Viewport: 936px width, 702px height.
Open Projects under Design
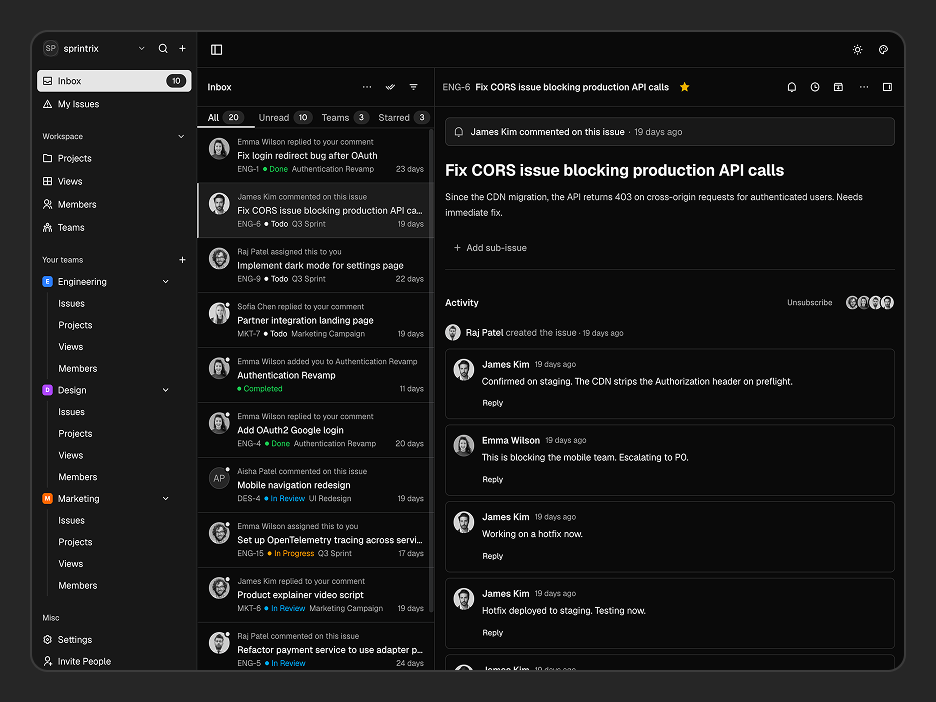(75, 433)
